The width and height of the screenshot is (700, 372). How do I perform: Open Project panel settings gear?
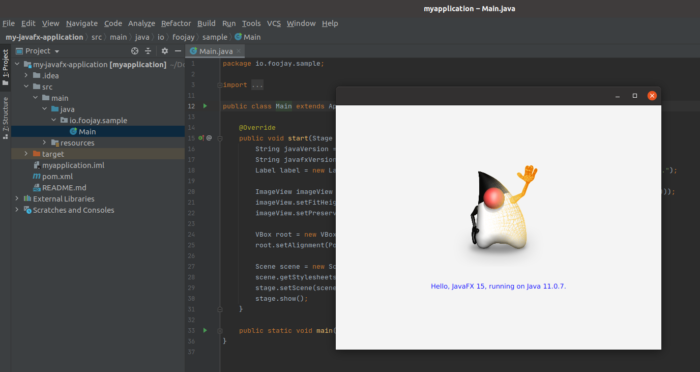click(165, 51)
